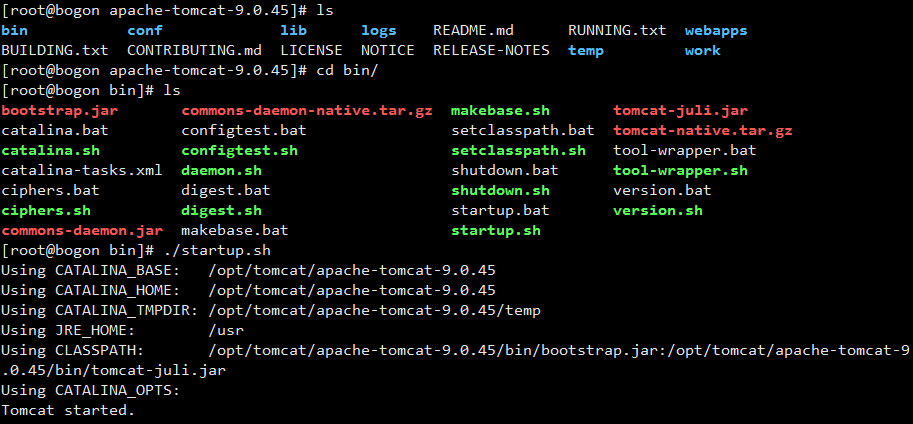Select commons-daemon-native.tar.gz in the listing

(307, 111)
